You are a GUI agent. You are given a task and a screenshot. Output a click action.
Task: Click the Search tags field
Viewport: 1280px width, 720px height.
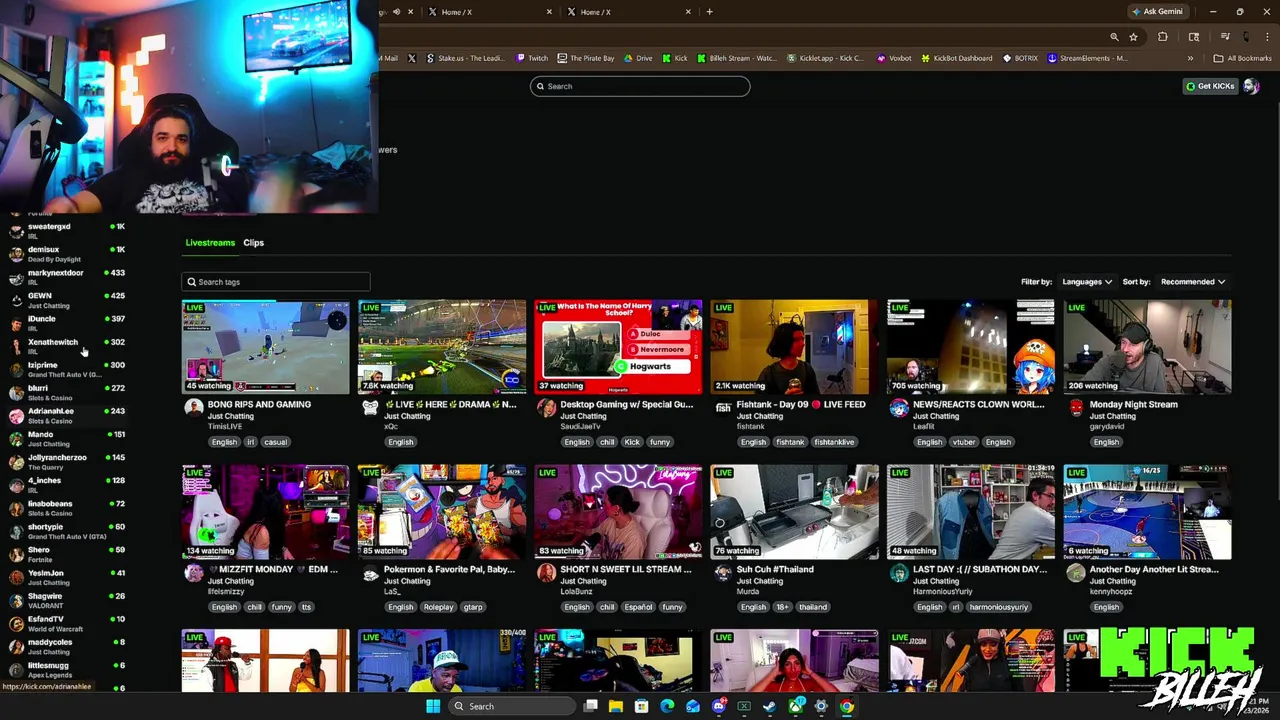(276, 282)
